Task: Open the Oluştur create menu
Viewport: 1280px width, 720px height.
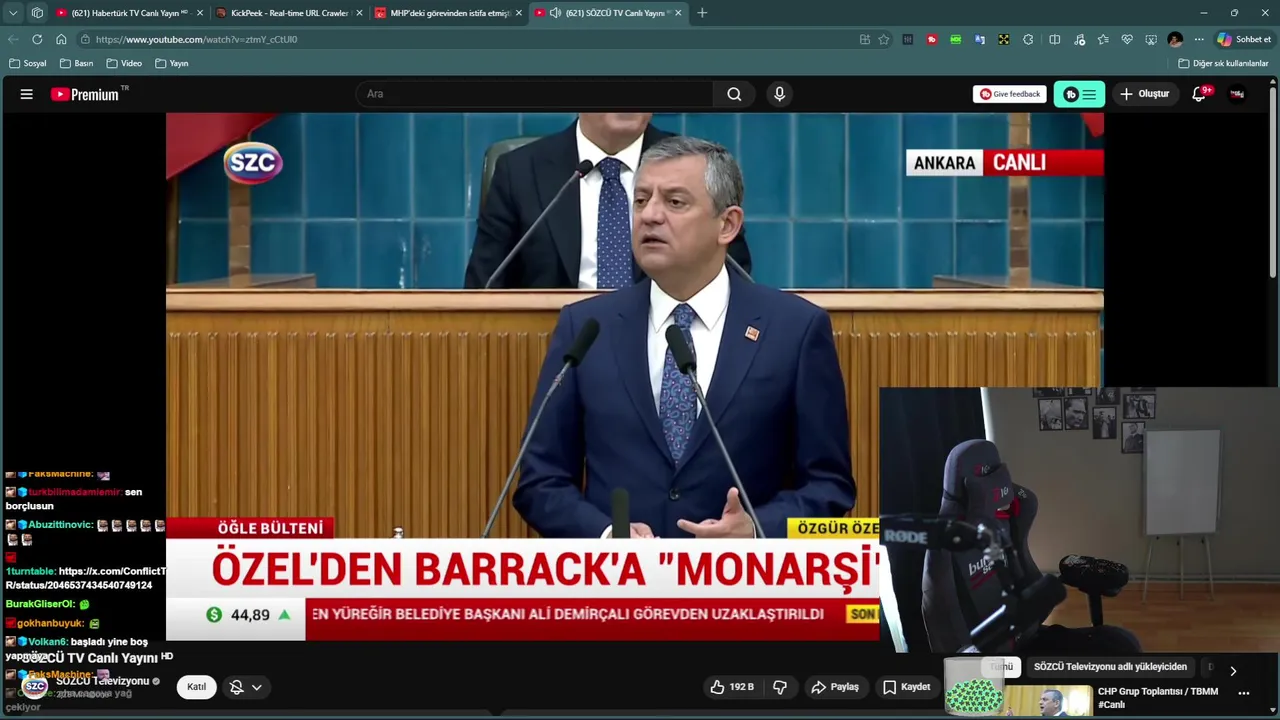Action: pyautogui.click(x=1144, y=94)
